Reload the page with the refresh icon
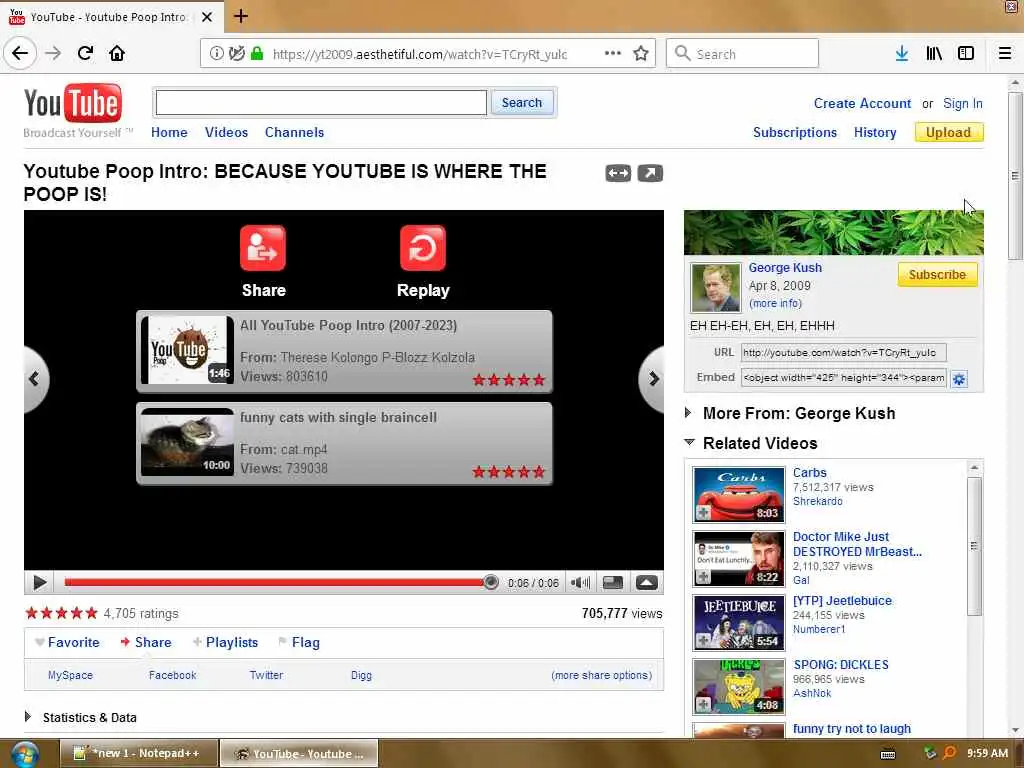The image size is (1024, 768). (85, 53)
